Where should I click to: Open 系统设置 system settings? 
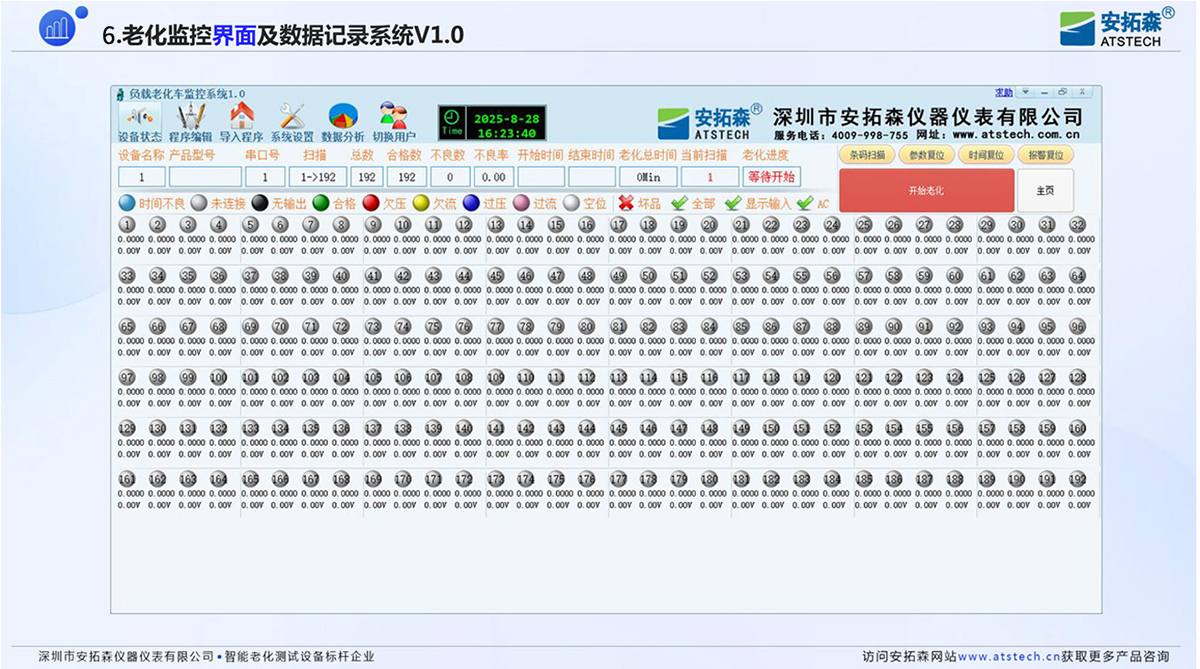coord(292,122)
